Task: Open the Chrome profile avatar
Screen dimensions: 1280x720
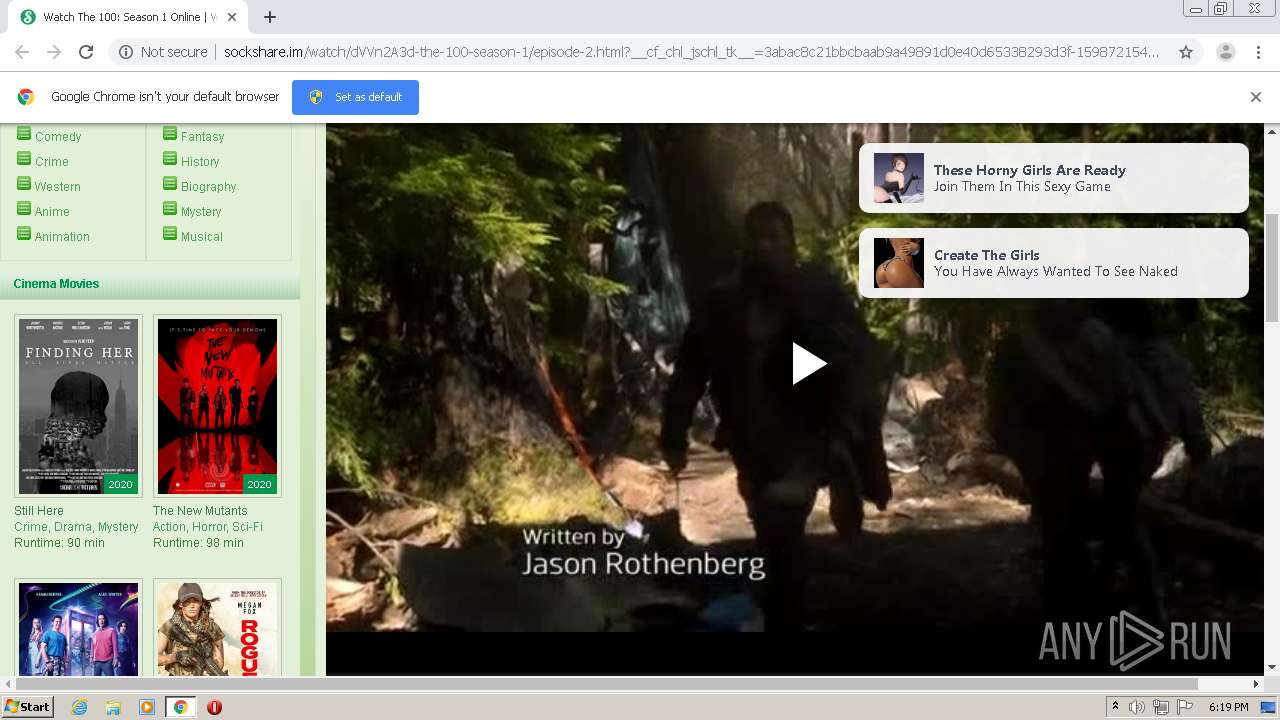Action: coord(1225,52)
